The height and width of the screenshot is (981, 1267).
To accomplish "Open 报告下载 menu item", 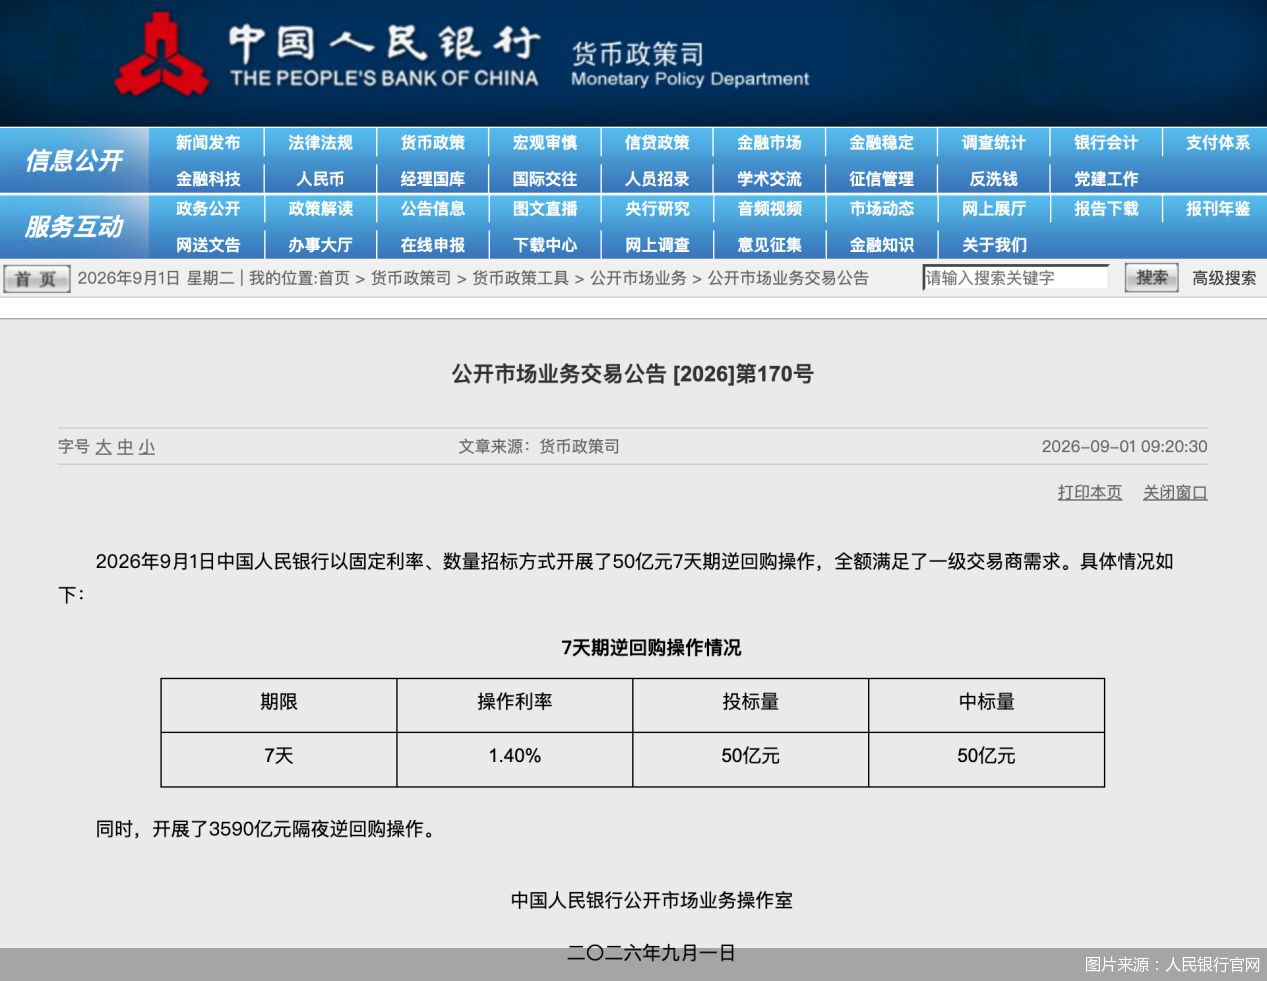I will tap(1106, 209).
